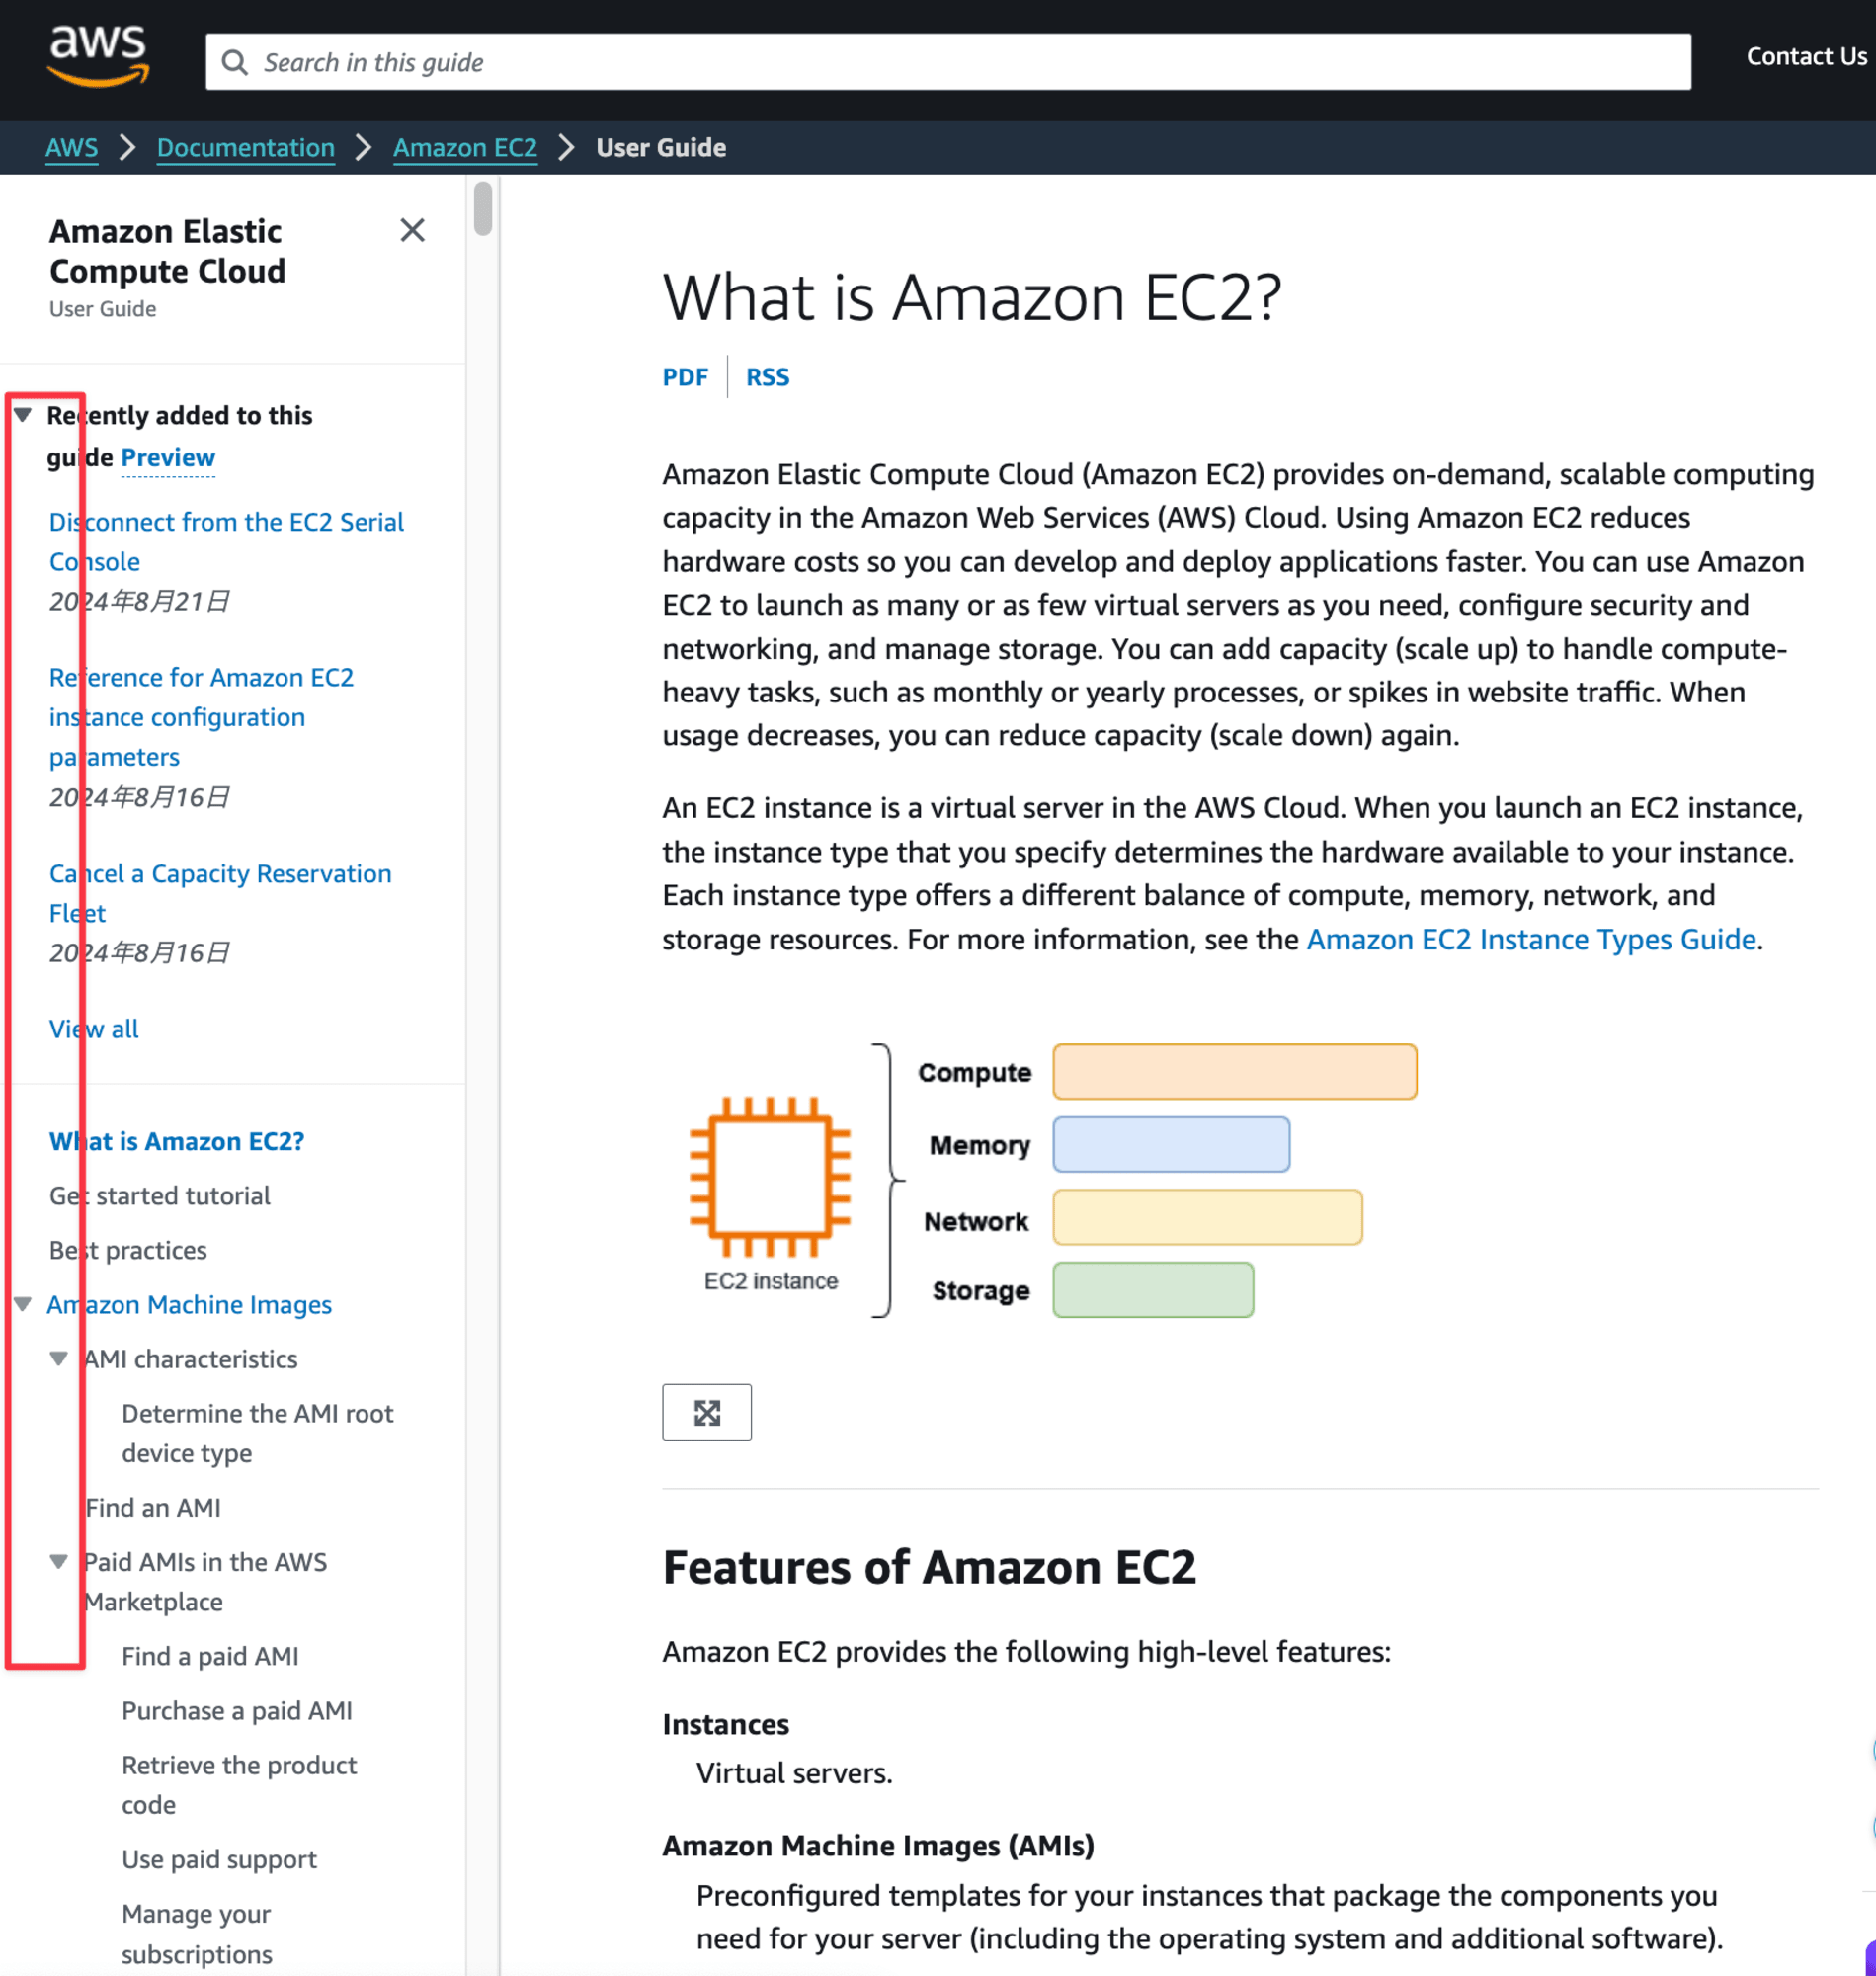
Task: Click the EC2 instance chip diagram
Action: coord(770,1176)
